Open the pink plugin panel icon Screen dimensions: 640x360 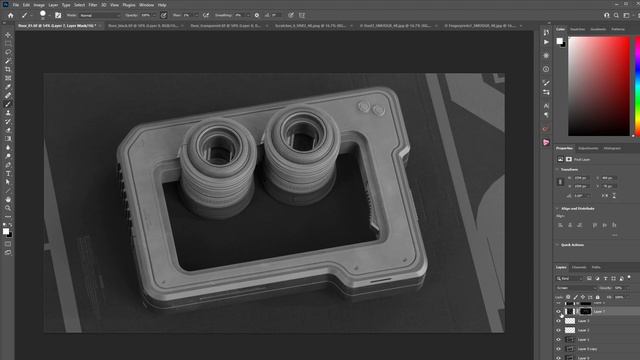[x=546, y=142]
